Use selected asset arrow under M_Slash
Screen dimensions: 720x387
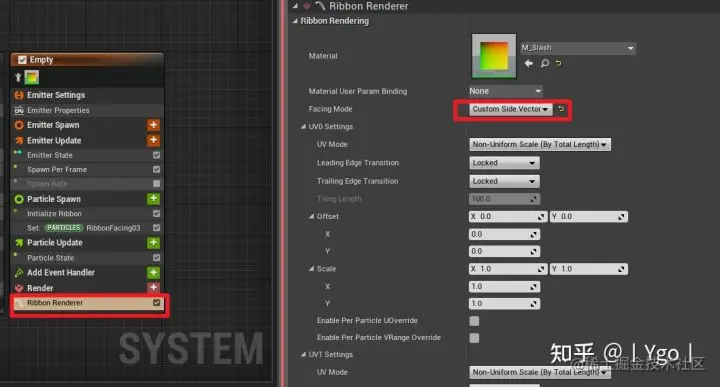click(529, 63)
